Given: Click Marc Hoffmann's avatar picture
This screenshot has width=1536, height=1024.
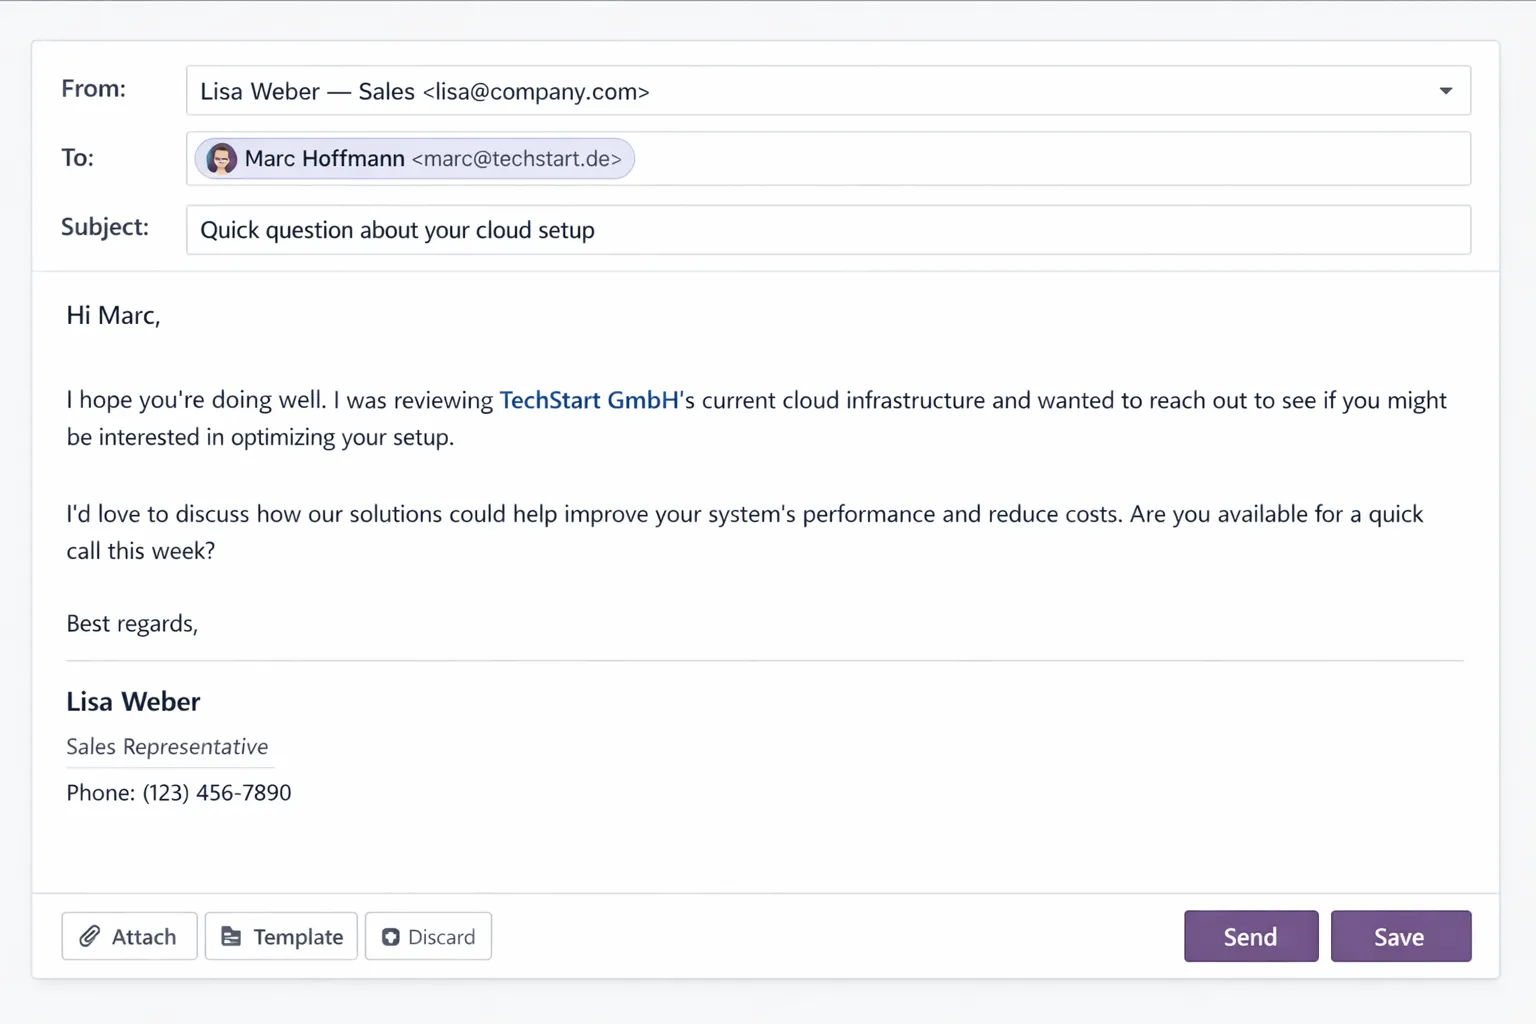Looking at the screenshot, I should 221,158.
